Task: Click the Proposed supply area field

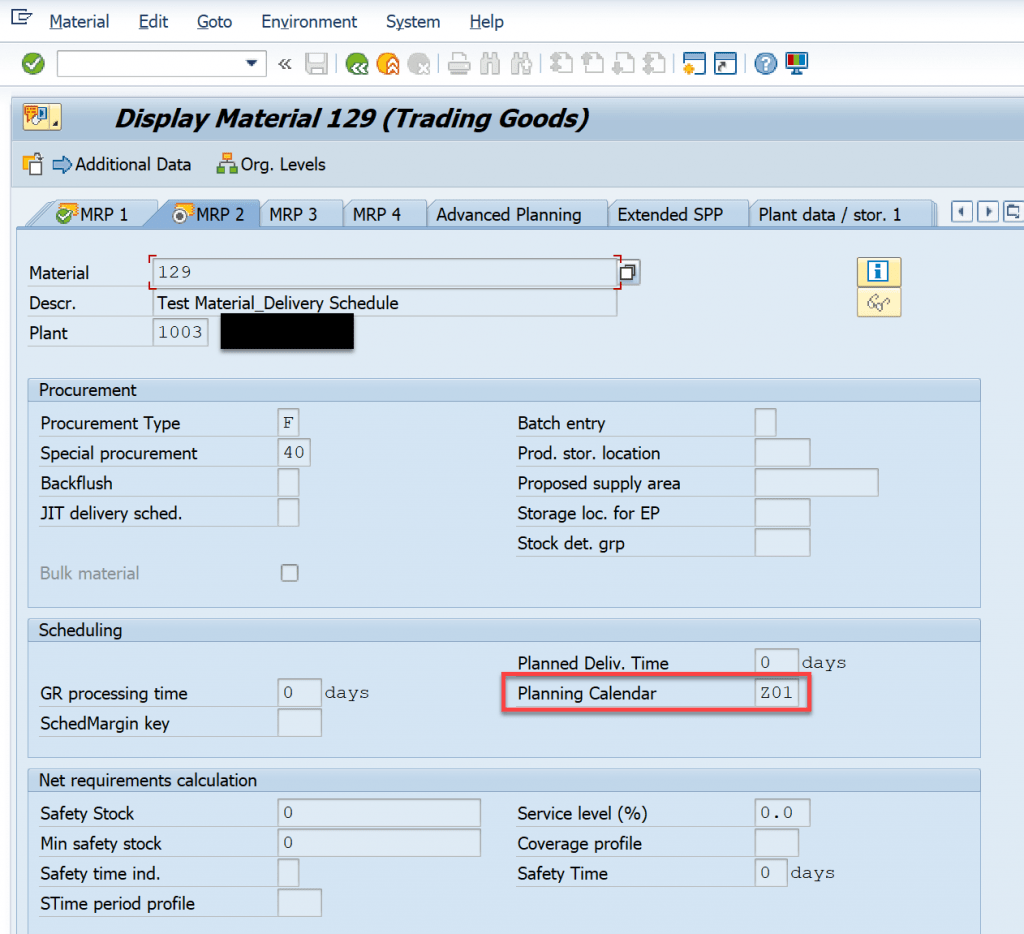Action: (816, 483)
